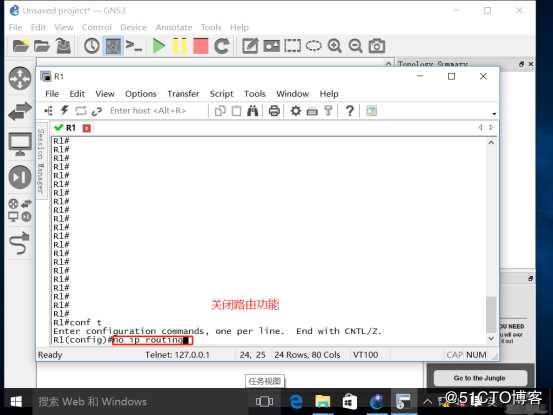Screen dimensions: 553x415
Task: Browse all devices icon in sidebar
Action: click(x=20, y=210)
